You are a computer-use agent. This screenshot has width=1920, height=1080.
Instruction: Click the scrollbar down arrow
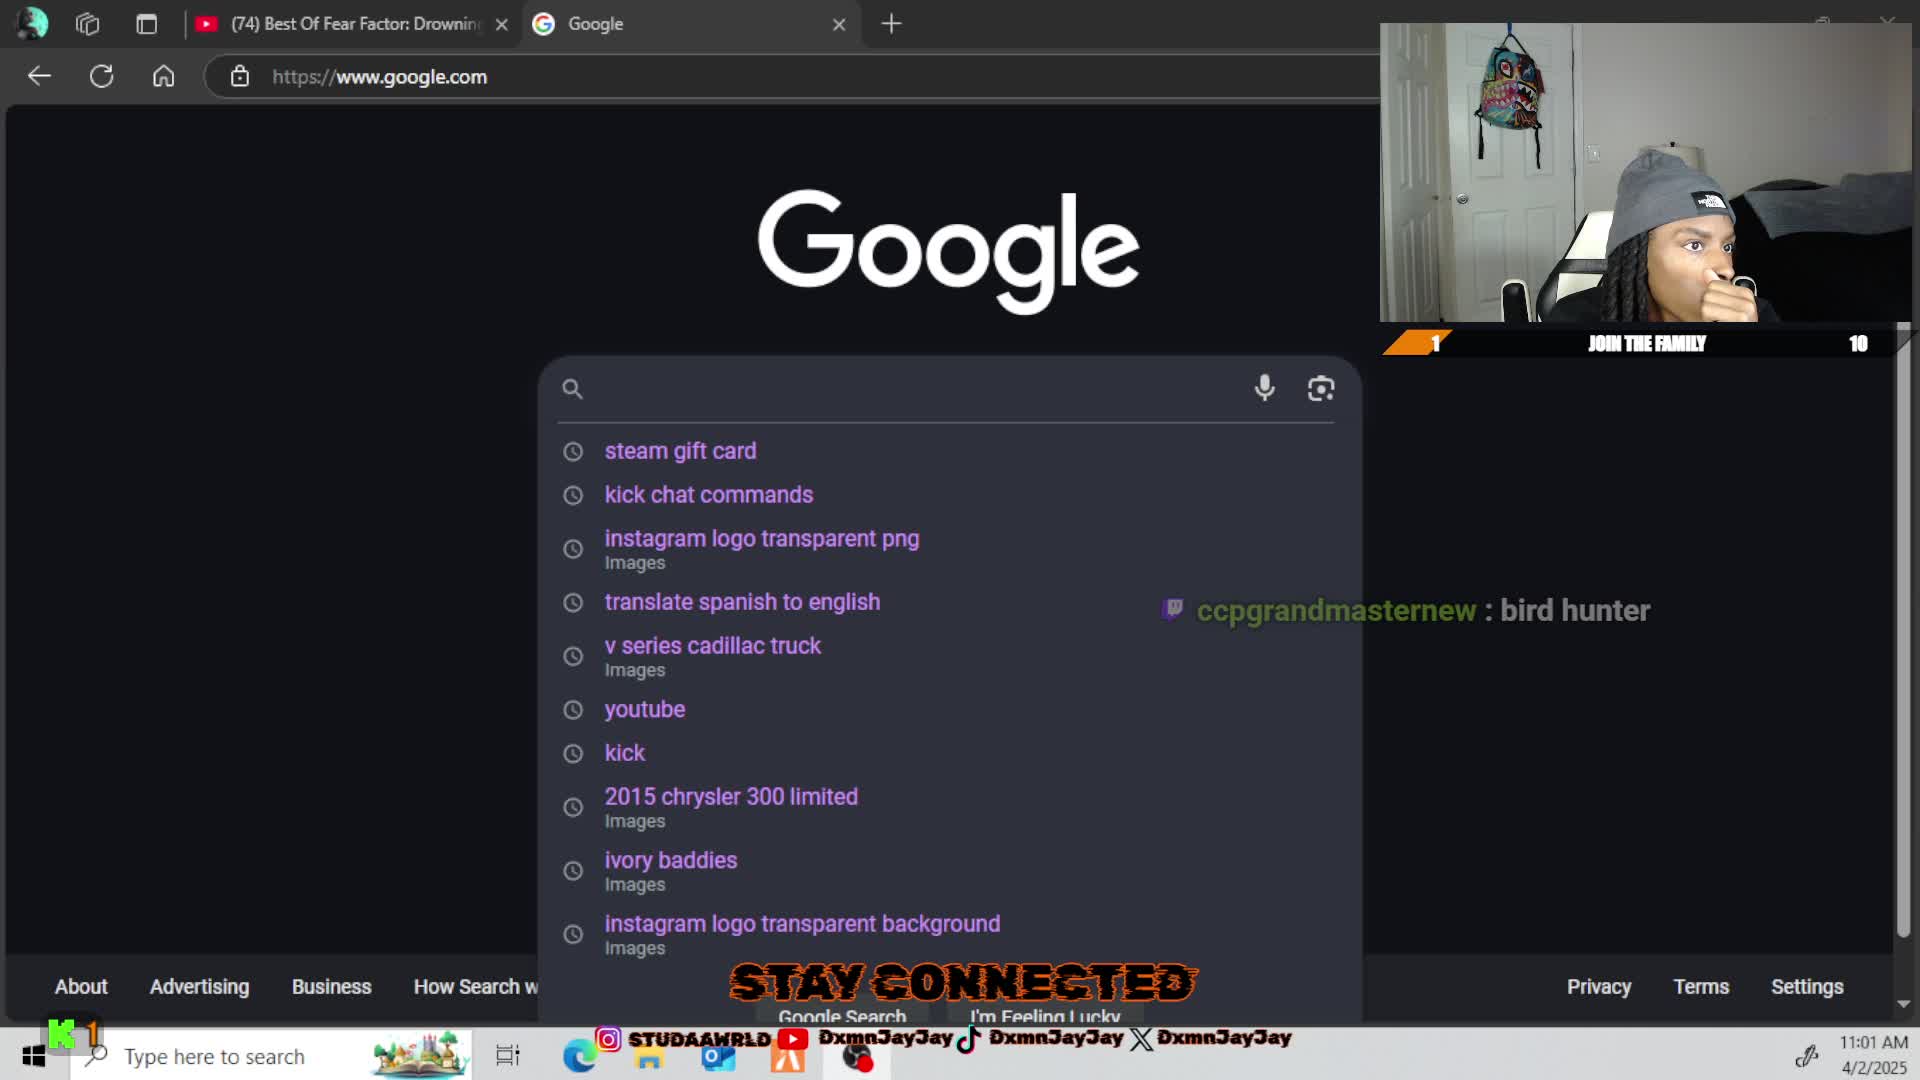1903,1004
